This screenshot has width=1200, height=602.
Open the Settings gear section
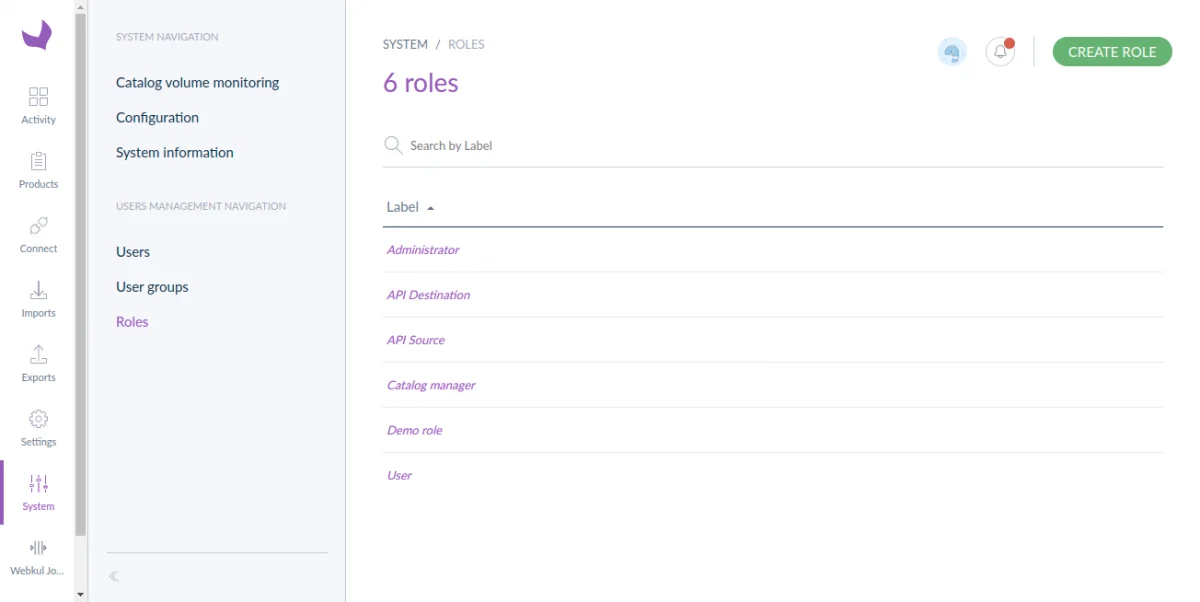[38, 428]
